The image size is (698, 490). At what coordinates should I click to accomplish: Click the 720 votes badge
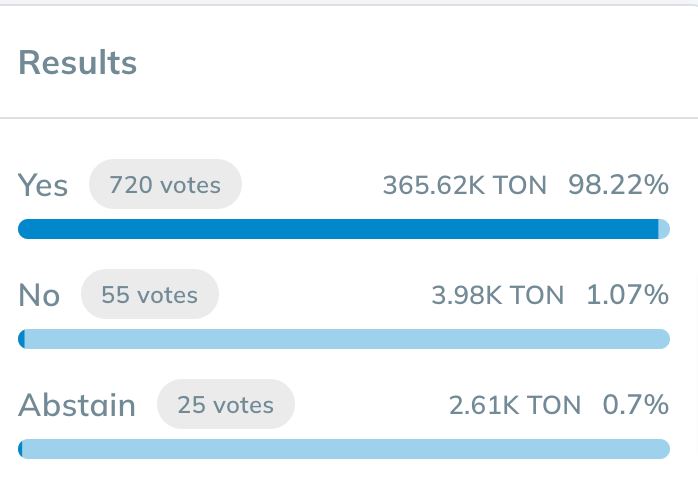(165, 185)
